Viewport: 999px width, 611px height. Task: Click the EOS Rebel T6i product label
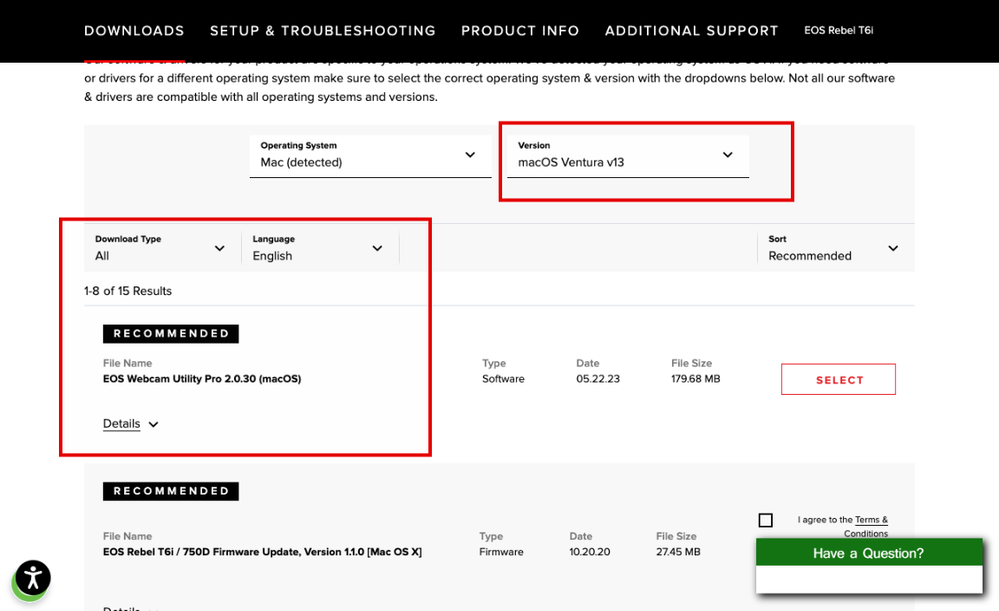838,31
